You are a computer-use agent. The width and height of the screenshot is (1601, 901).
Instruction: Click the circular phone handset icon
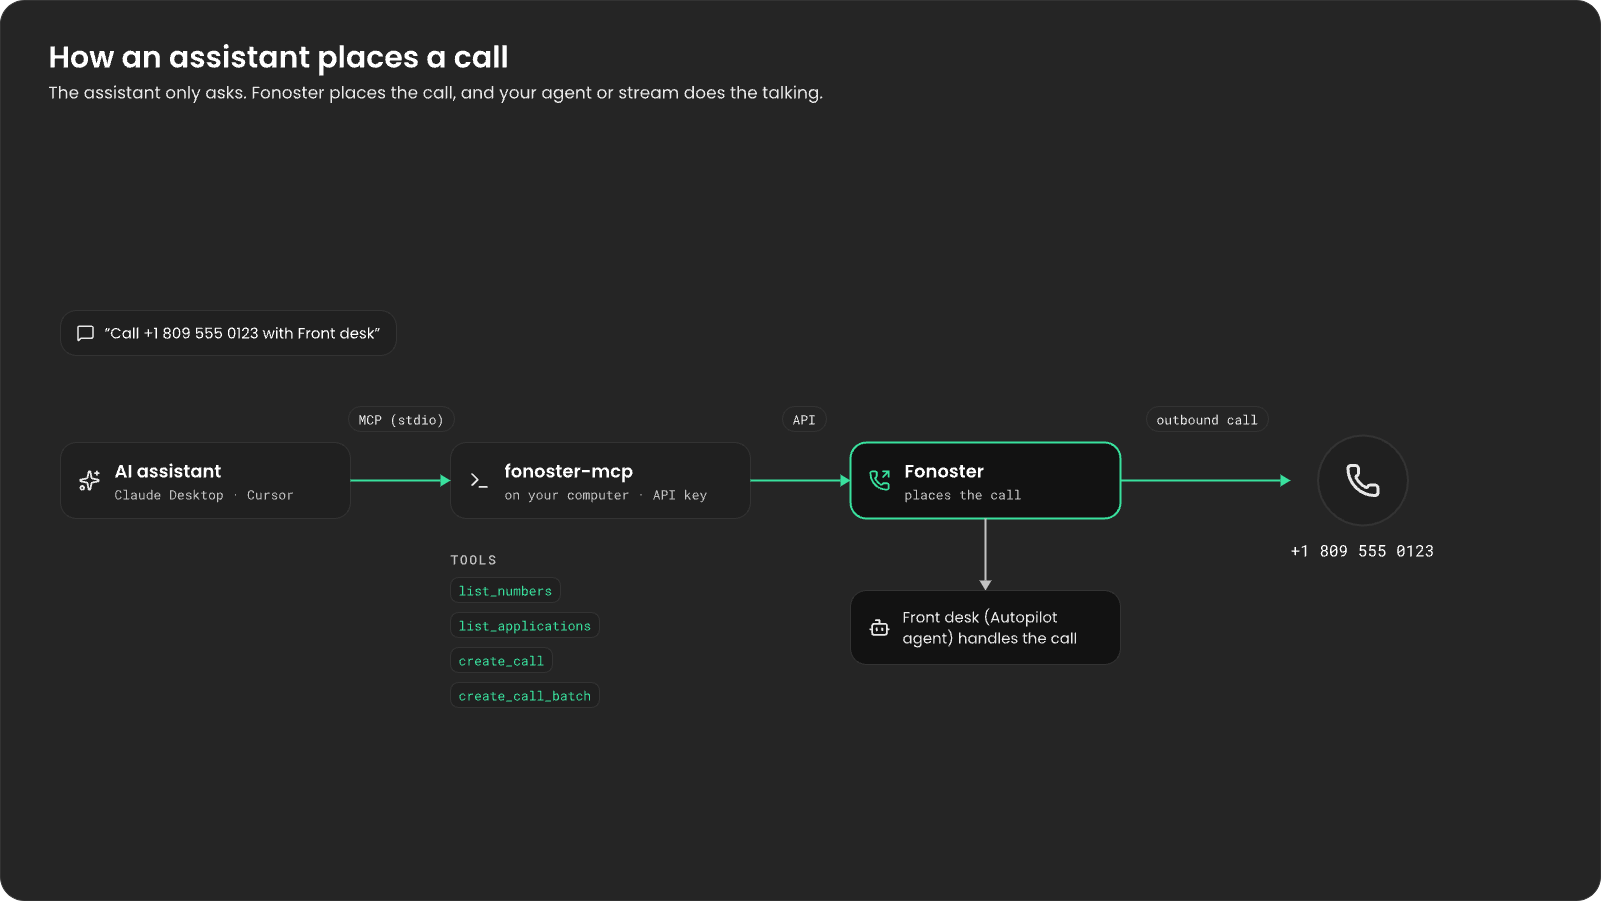point(1363,481)
